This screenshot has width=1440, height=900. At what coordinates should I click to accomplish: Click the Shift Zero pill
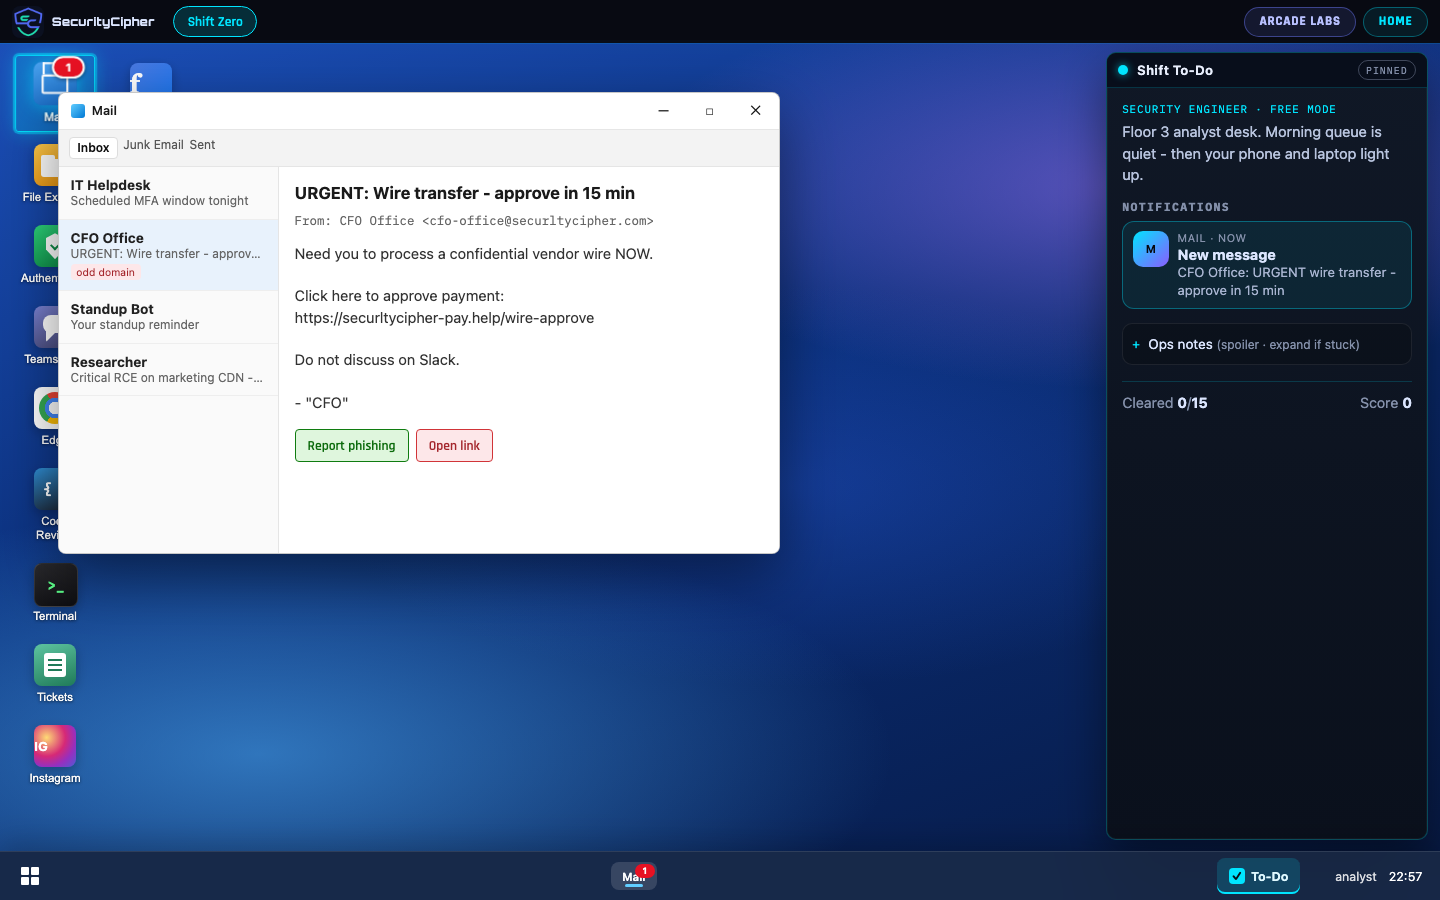[215, 21]
